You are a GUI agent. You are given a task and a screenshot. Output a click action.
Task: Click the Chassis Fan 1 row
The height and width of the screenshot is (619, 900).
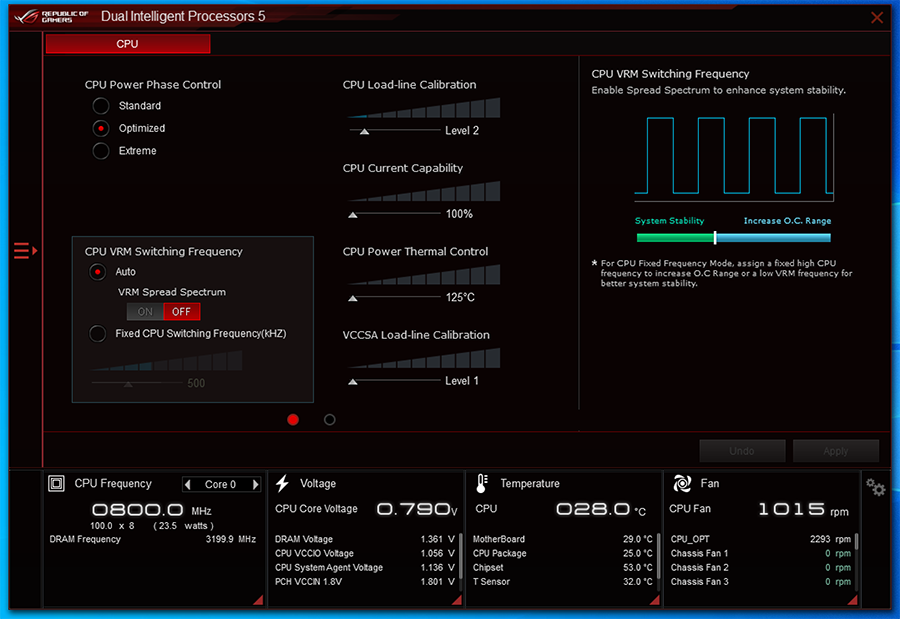tap(761, 554)
